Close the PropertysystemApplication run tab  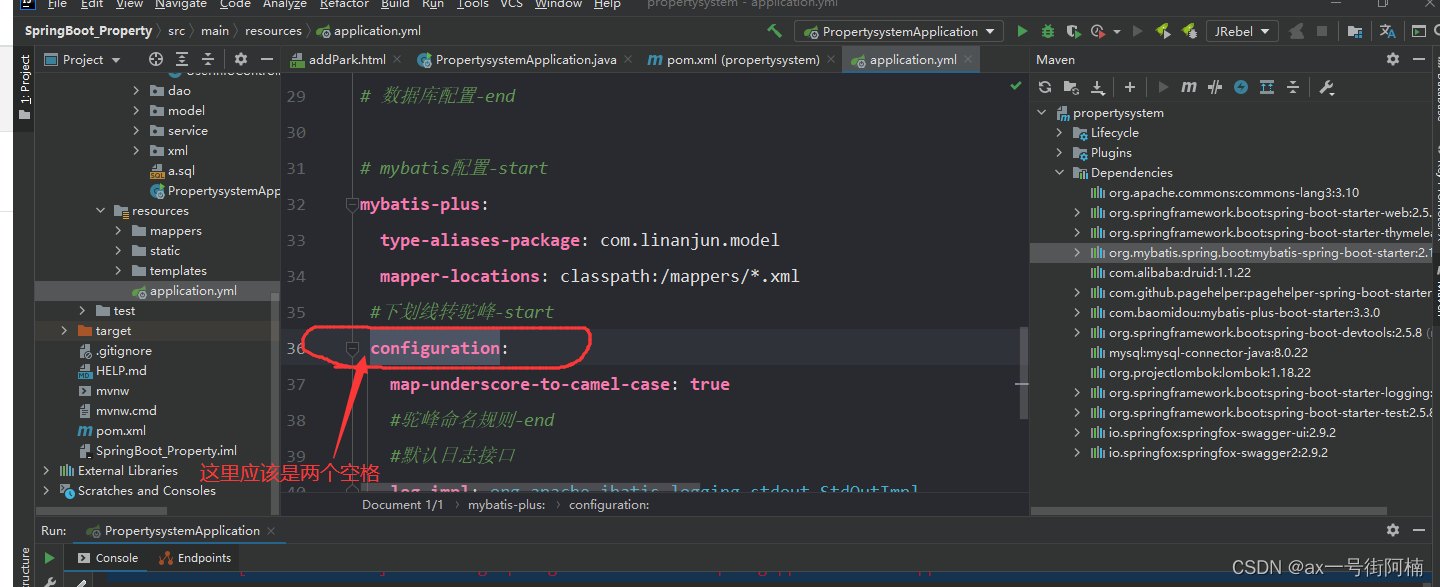(270, 531)
